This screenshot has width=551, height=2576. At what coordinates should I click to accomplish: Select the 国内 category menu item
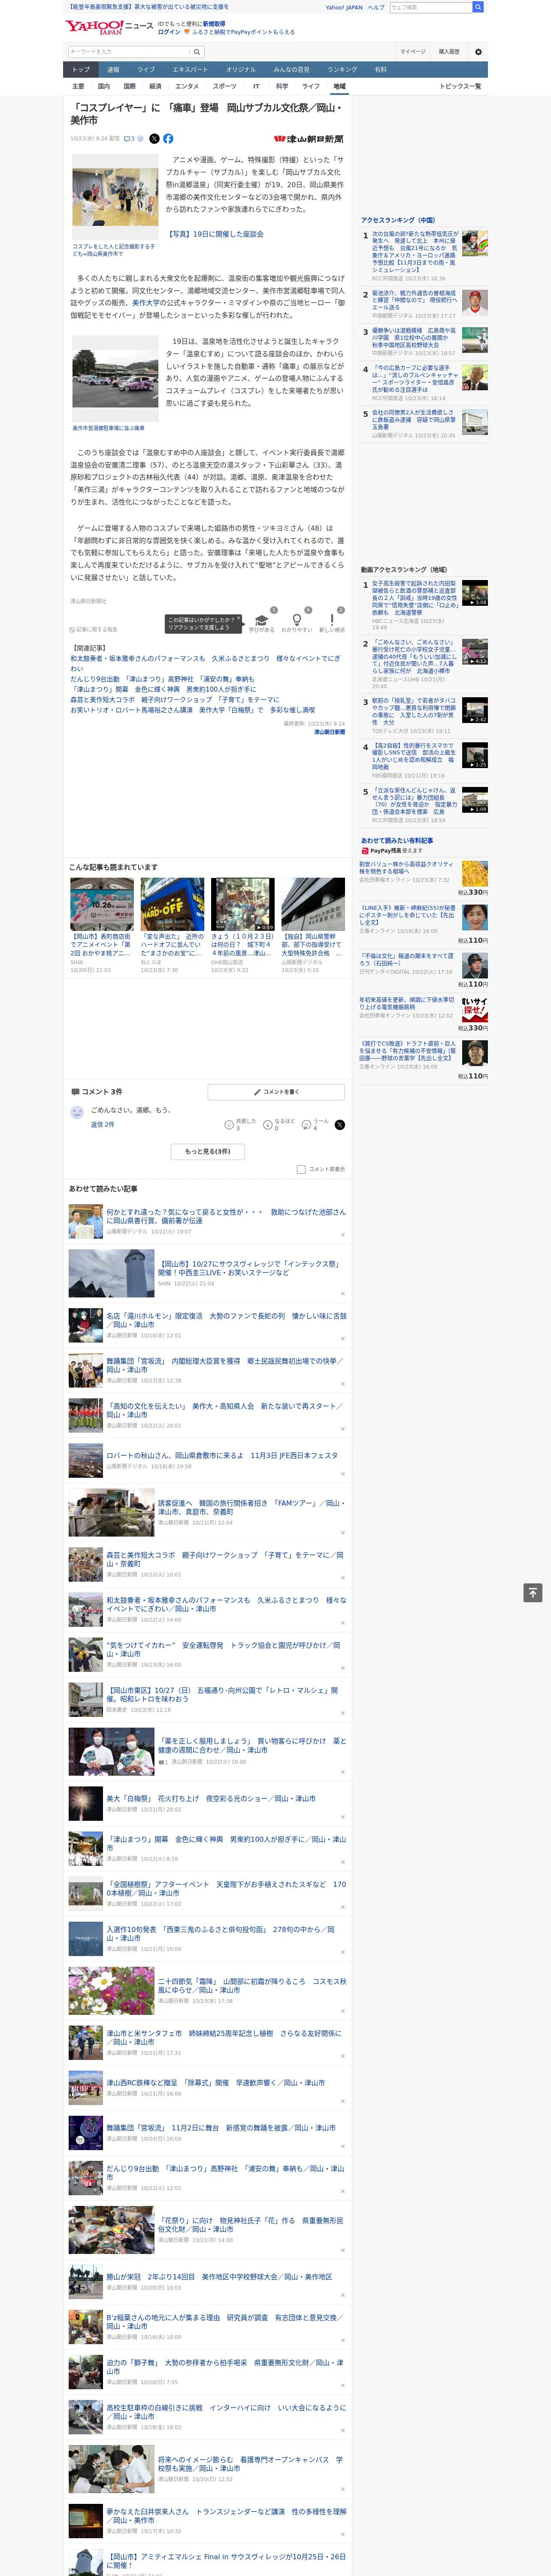(x=104, y=86)
